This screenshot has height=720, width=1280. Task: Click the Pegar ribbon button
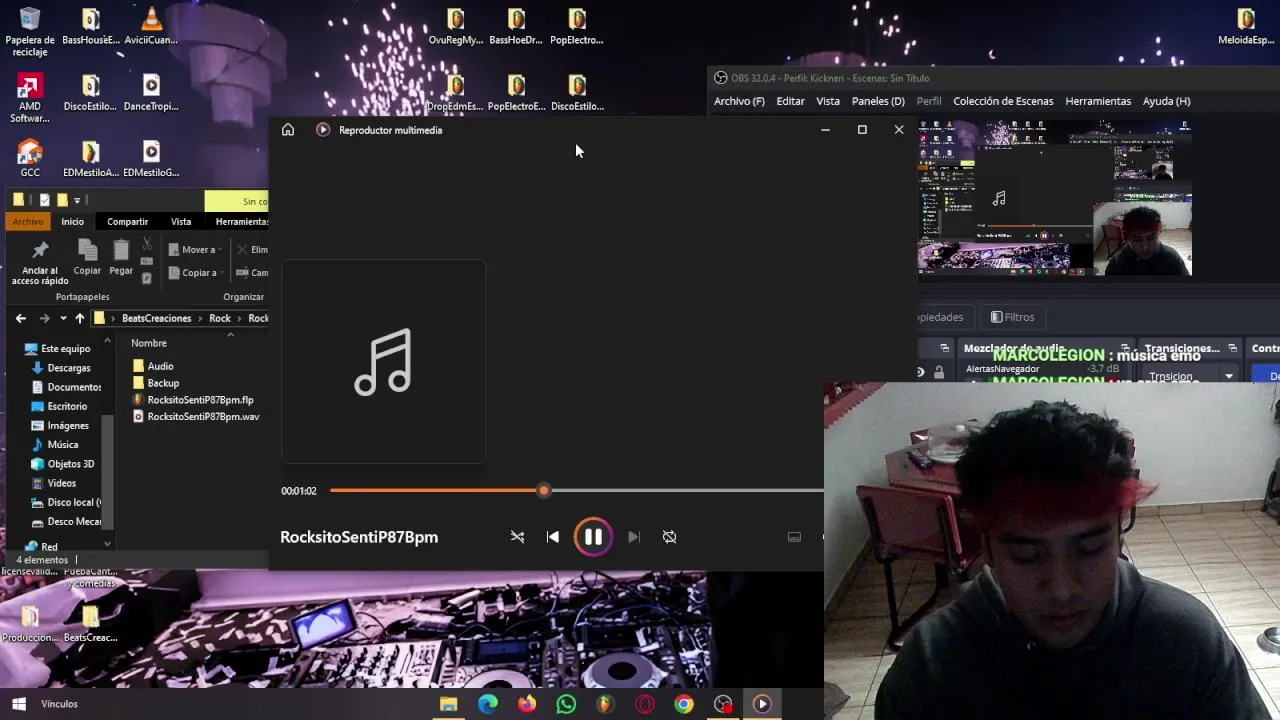121,257
